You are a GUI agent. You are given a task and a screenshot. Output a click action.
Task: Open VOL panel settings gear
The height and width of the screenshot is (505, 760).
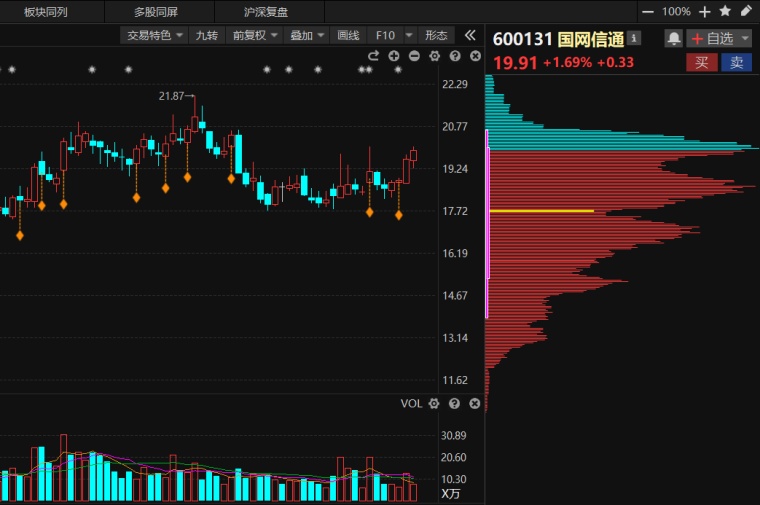(434, 403)
